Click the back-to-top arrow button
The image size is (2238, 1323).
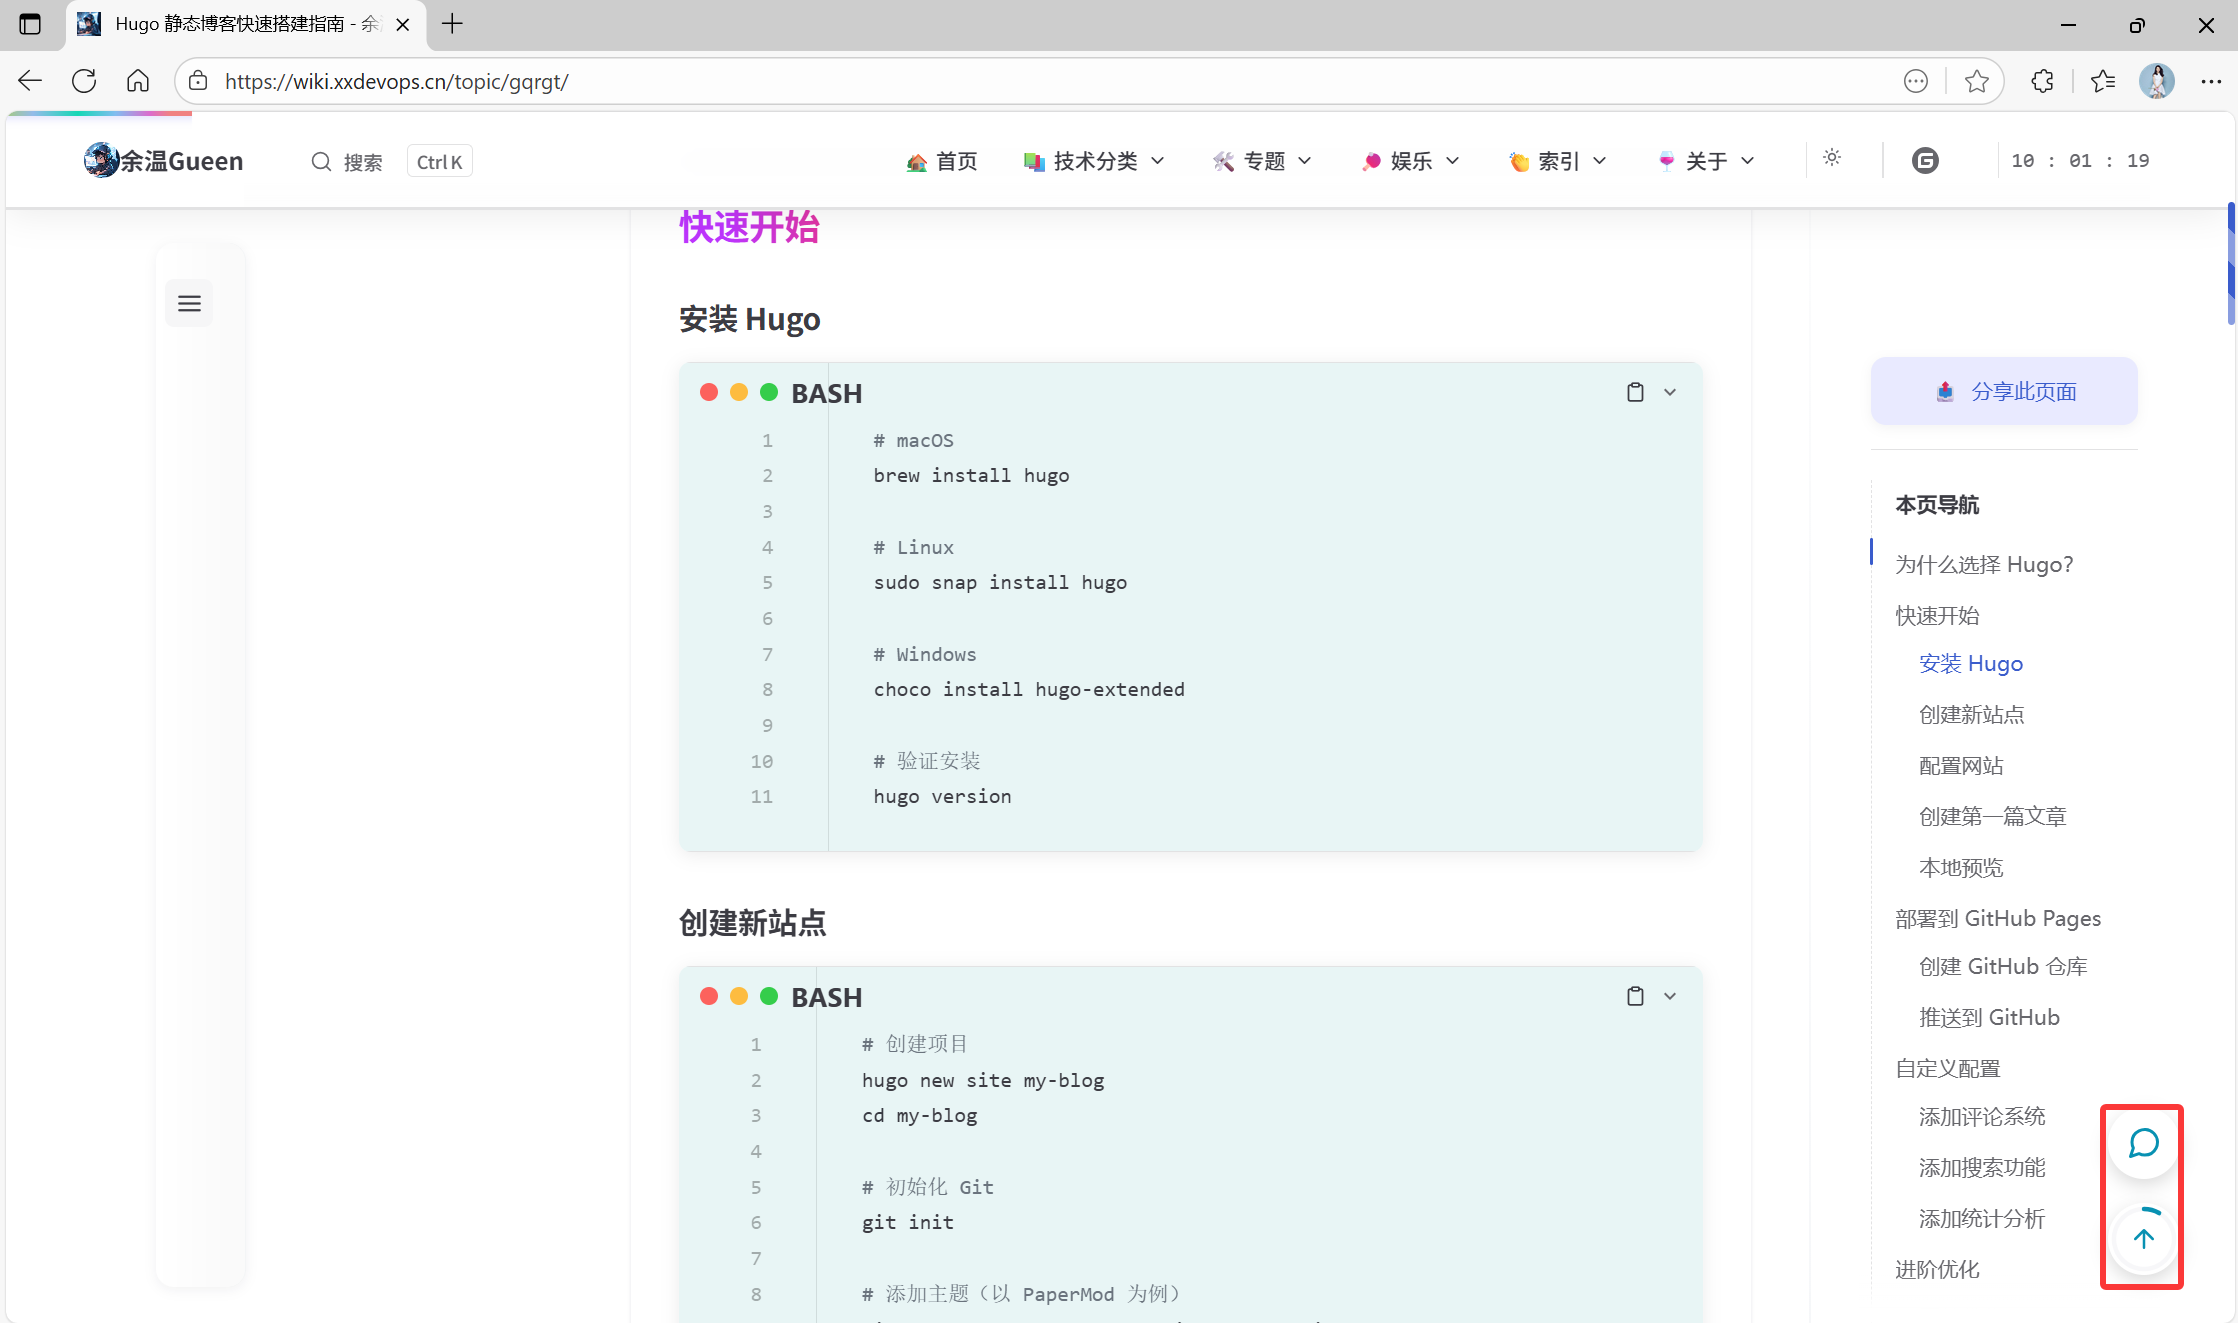coord(2143,1239)
